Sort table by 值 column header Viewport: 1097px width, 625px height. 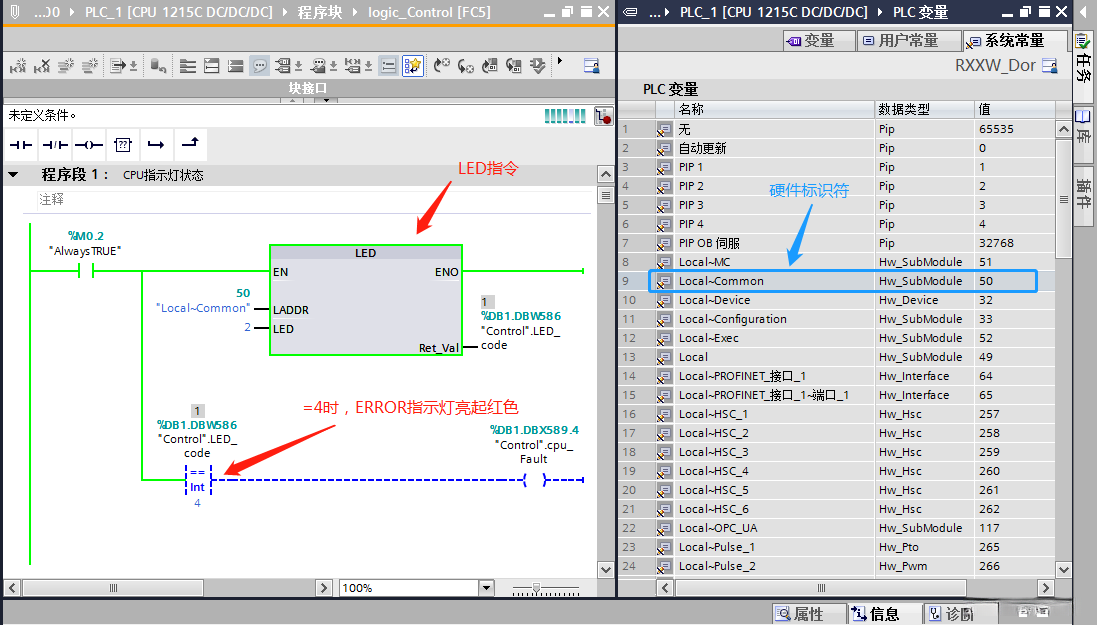click(1014, 109)
